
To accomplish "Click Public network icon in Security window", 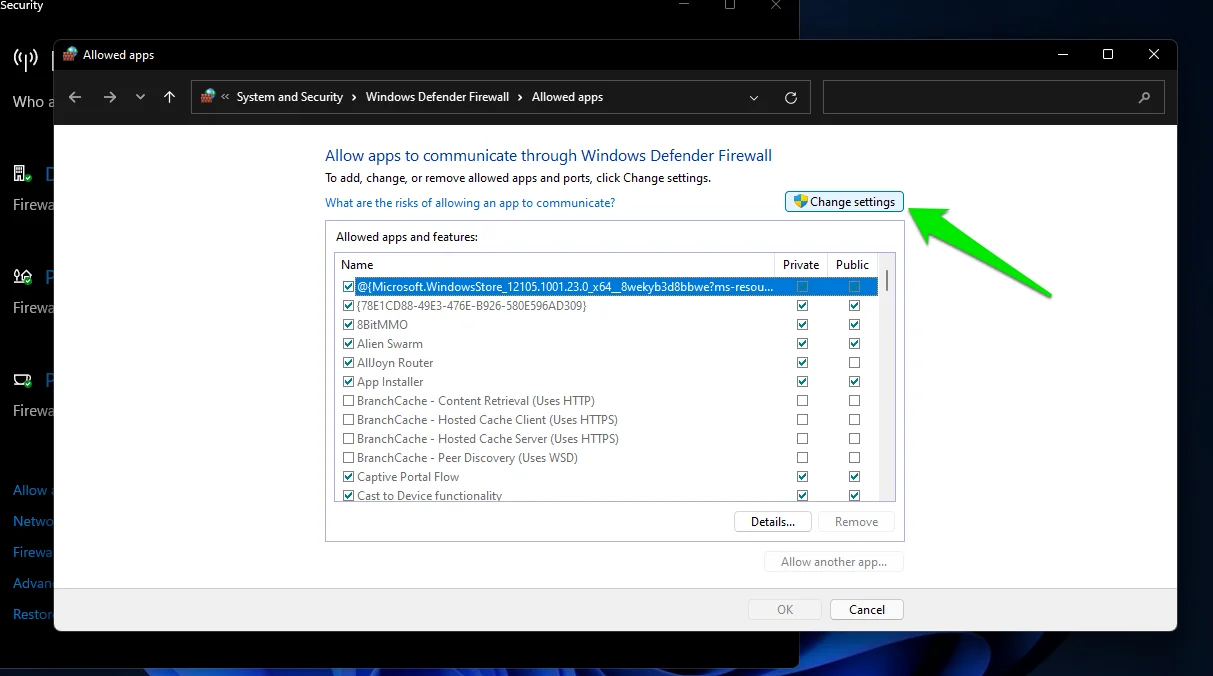I will [x=22, y=380].
